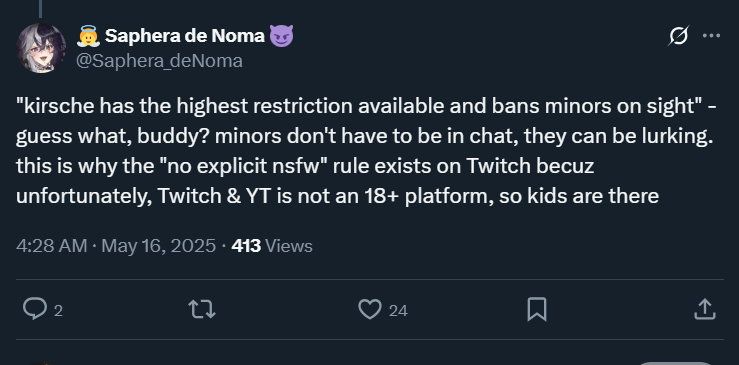
Task: Click the display name Saphera de Noma
Action: (184, 35)
